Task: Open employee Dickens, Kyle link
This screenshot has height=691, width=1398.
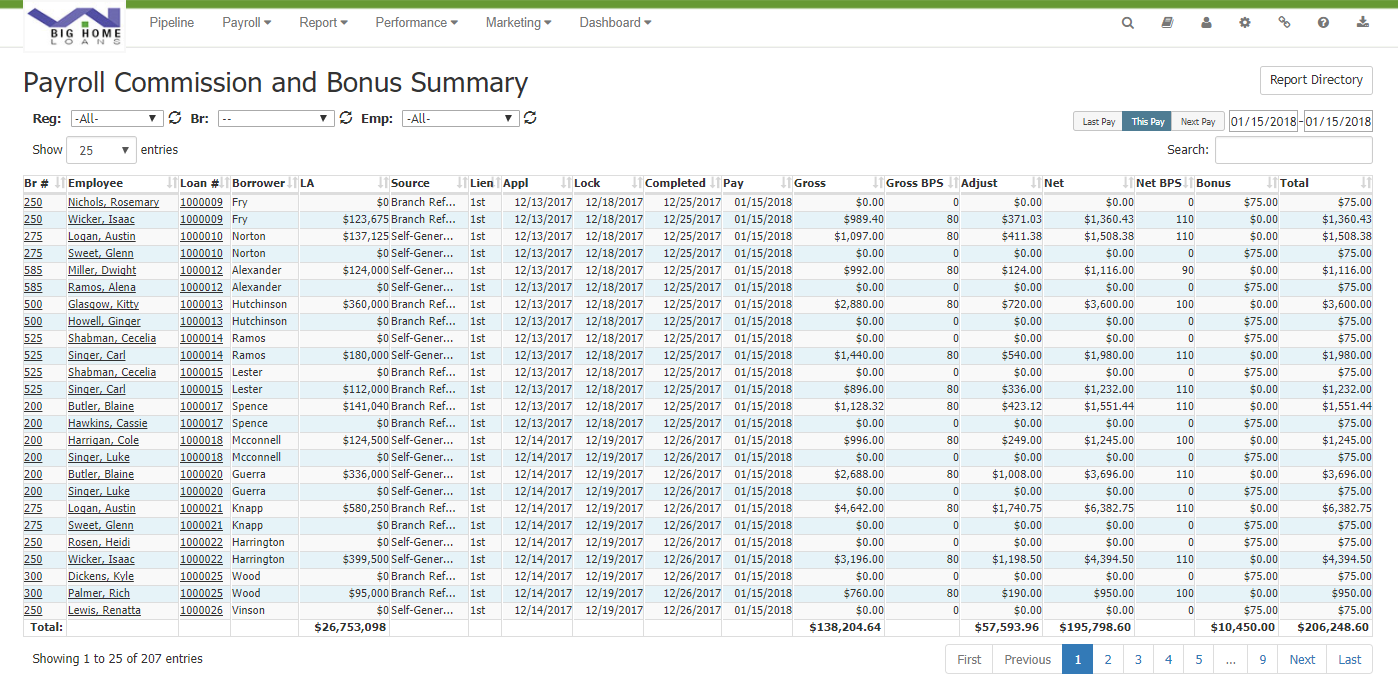Action: tap(101, 577)
